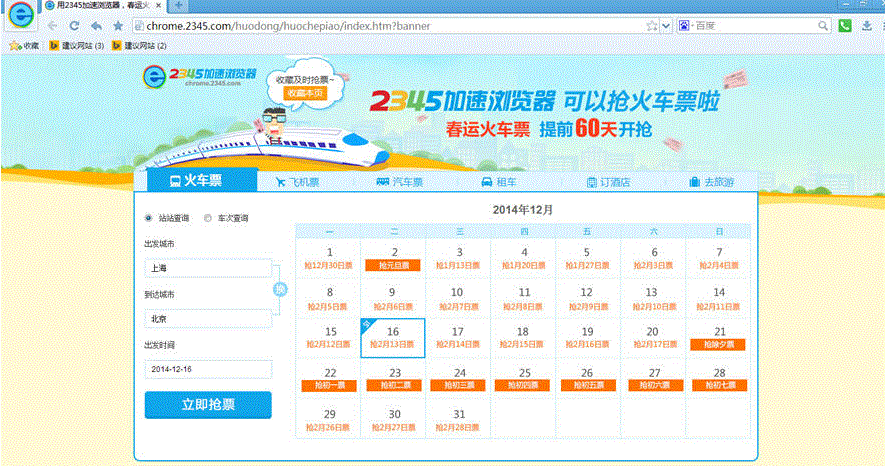Image resolution: width=885 pixels, height=466 pixels.
Task: Bookmark page via address bar star
Action: click(x=652, y=26)
